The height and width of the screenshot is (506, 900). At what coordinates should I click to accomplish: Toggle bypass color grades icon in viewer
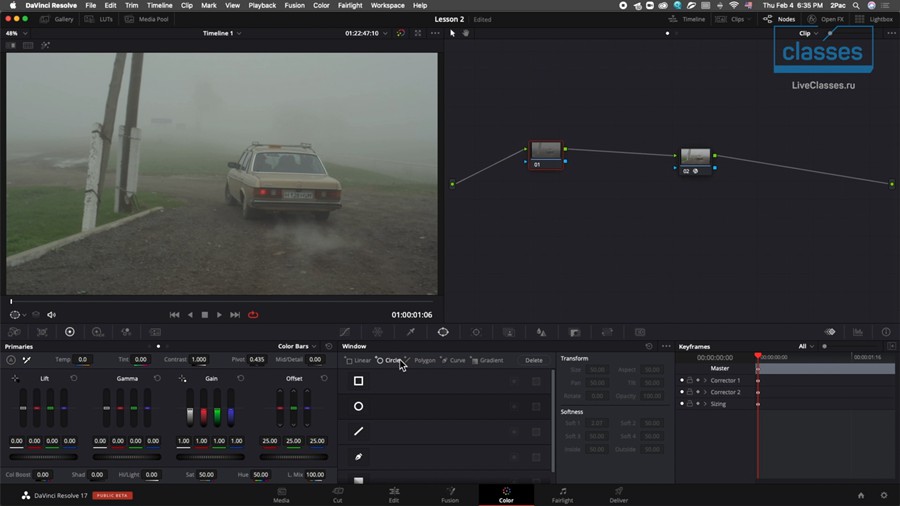tap(400, 33)
